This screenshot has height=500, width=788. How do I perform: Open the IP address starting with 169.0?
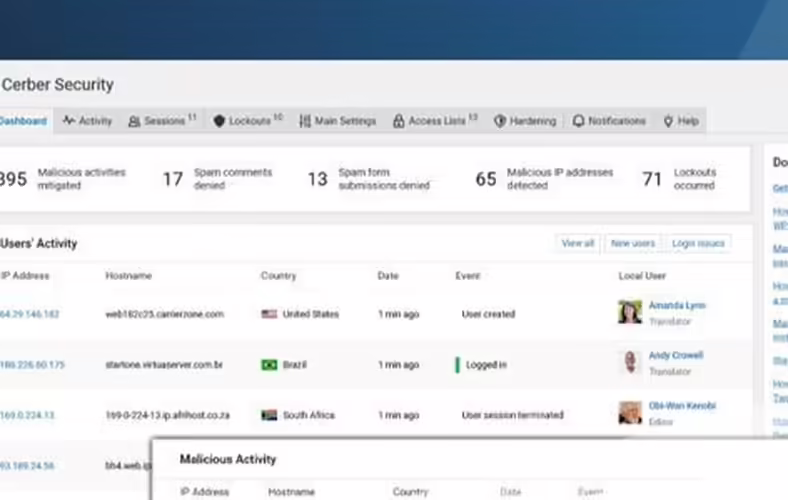tap(27, 415)
